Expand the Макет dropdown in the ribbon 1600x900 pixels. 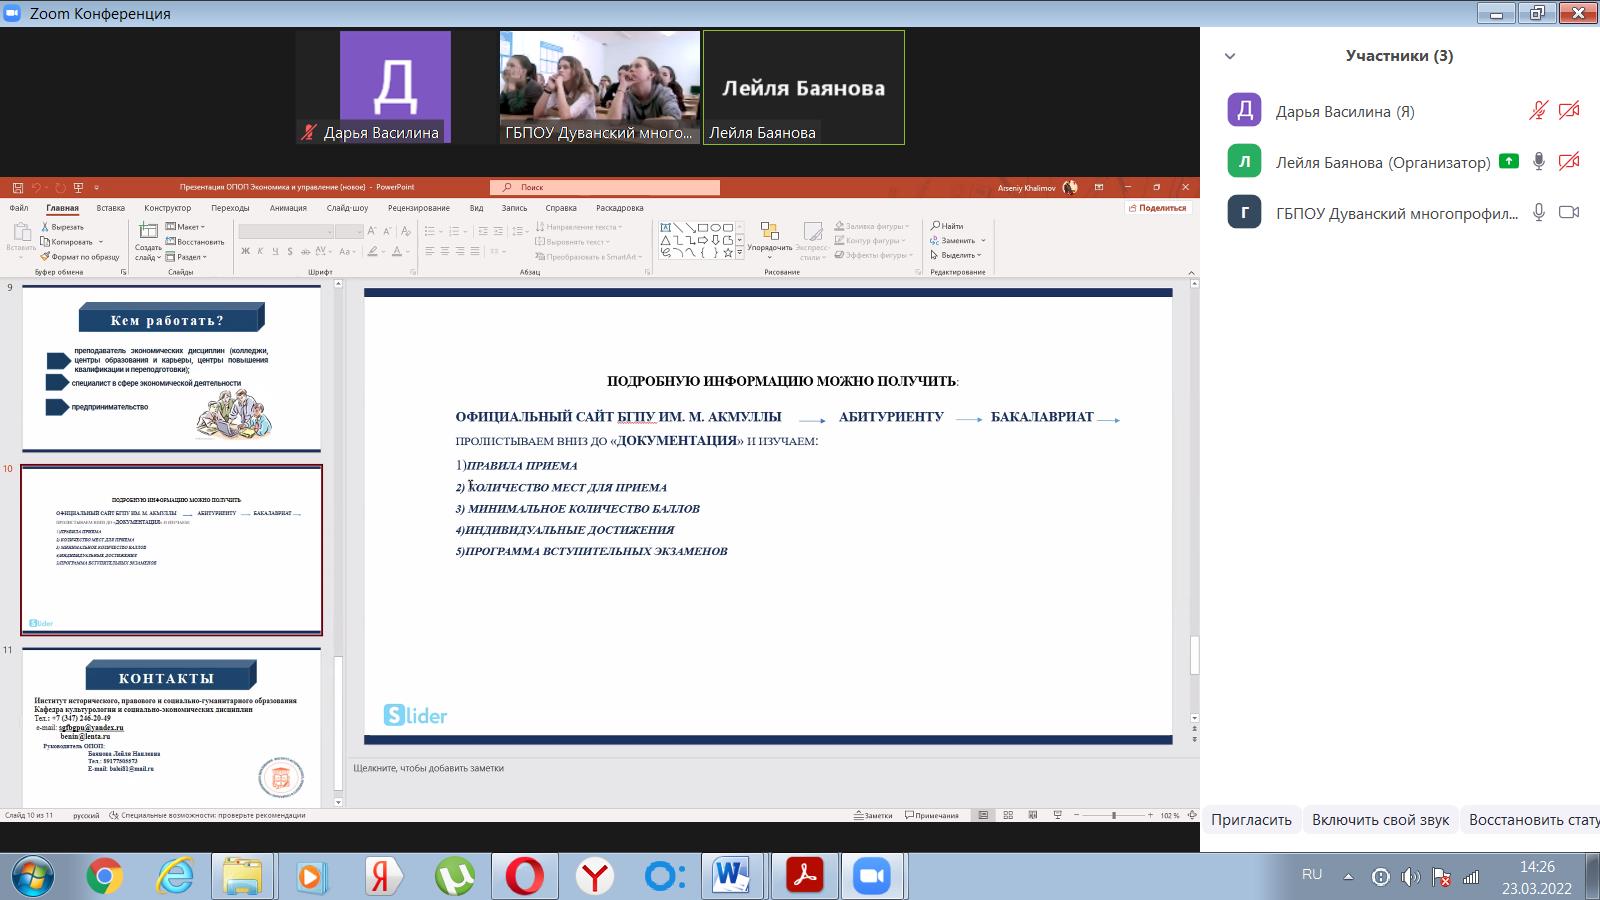click(x=187, y=227)
